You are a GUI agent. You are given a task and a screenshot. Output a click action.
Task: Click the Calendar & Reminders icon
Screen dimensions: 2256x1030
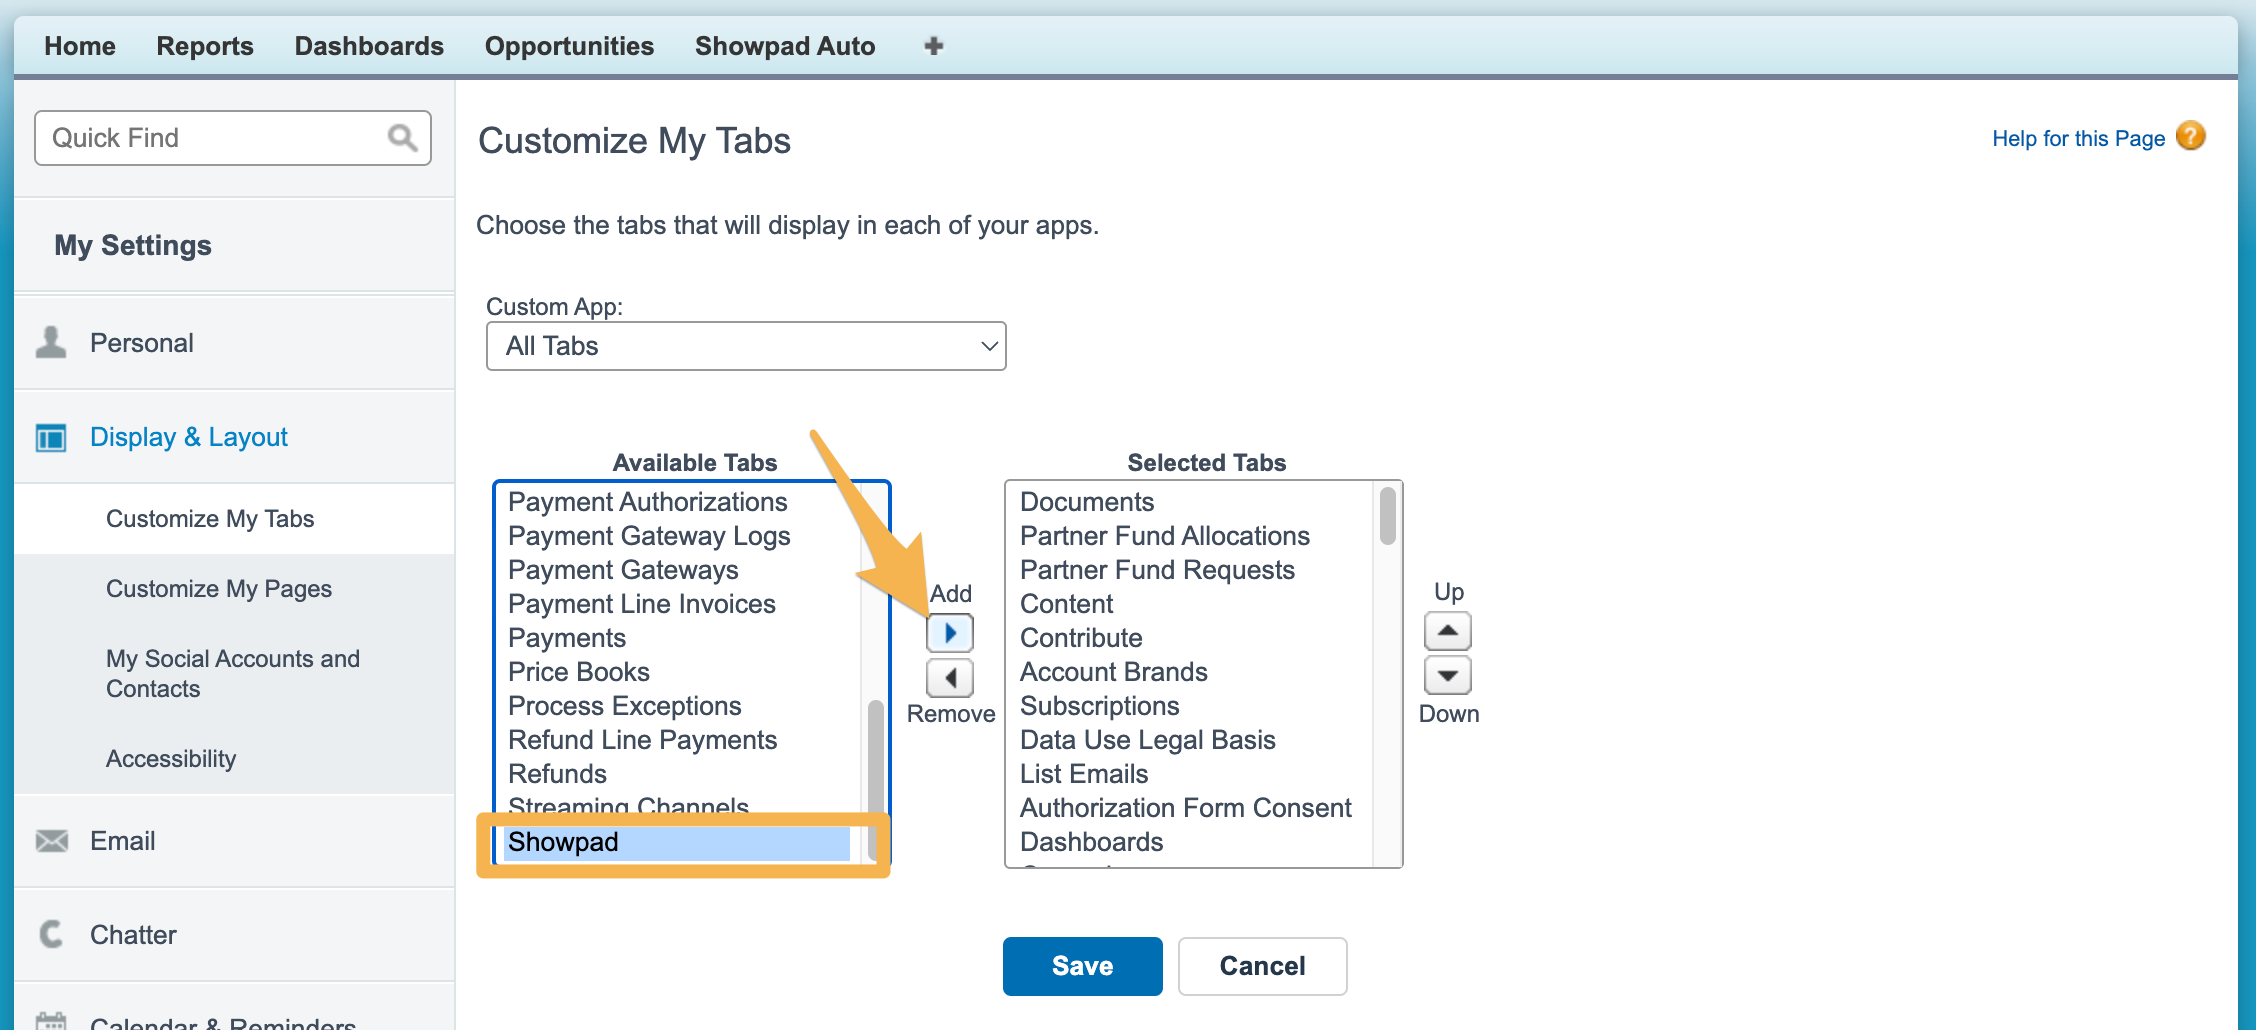(x=50, y=1021)
